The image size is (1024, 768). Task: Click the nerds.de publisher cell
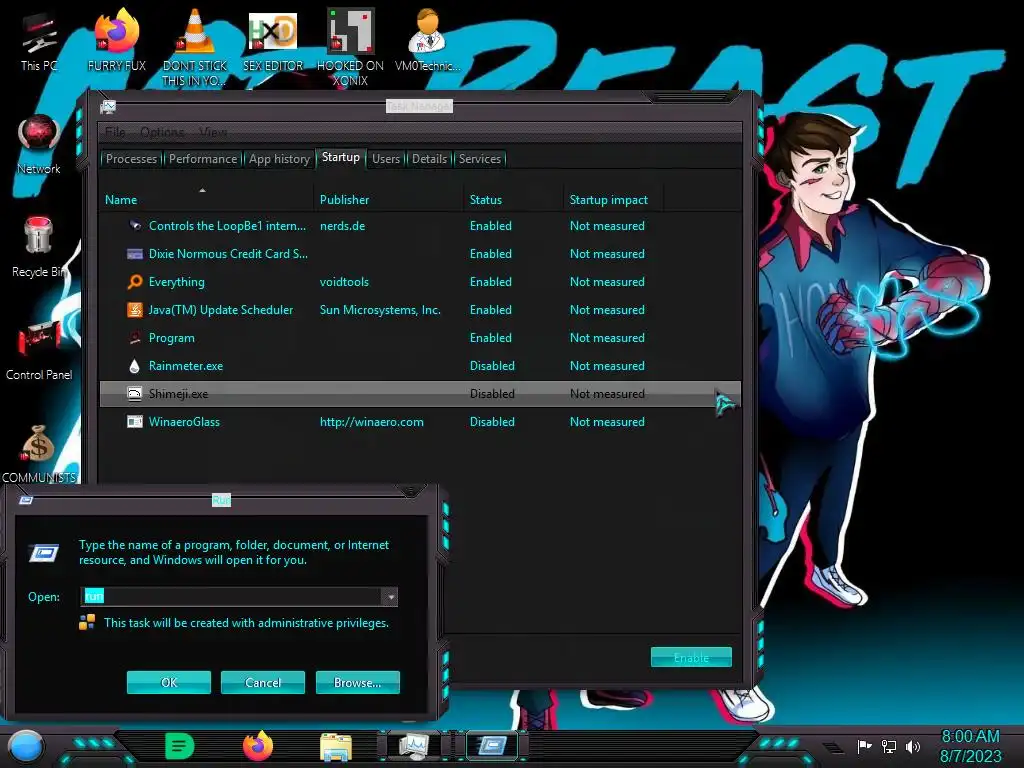tap(342, 225)
